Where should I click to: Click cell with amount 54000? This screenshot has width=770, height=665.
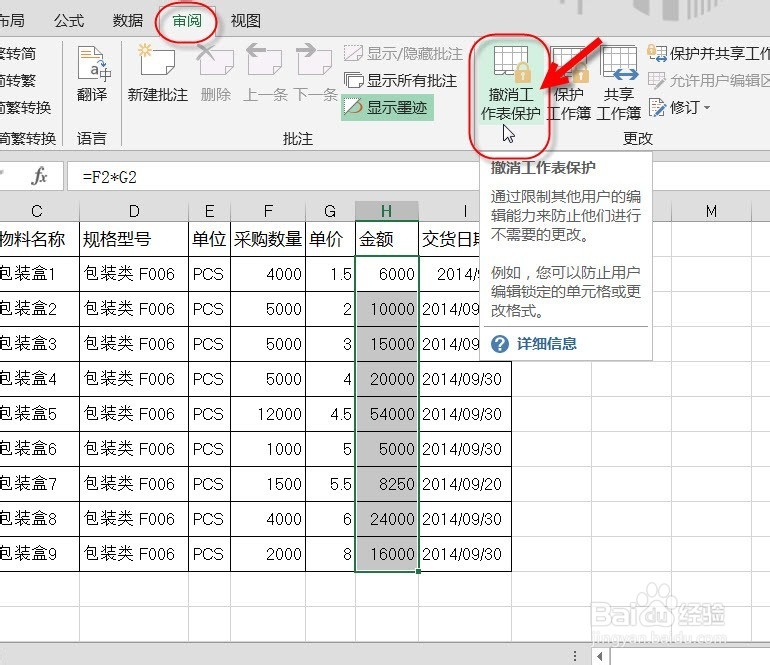pos(387,414)
